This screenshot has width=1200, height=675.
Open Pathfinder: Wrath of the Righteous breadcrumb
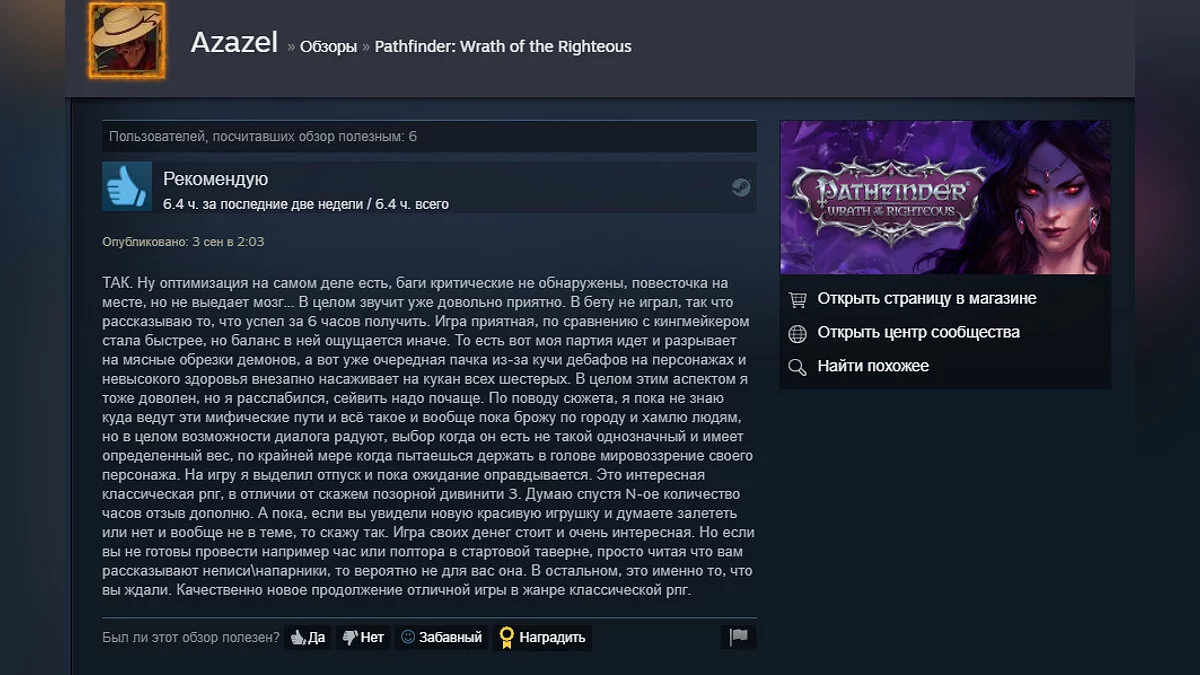coord(503,46)
